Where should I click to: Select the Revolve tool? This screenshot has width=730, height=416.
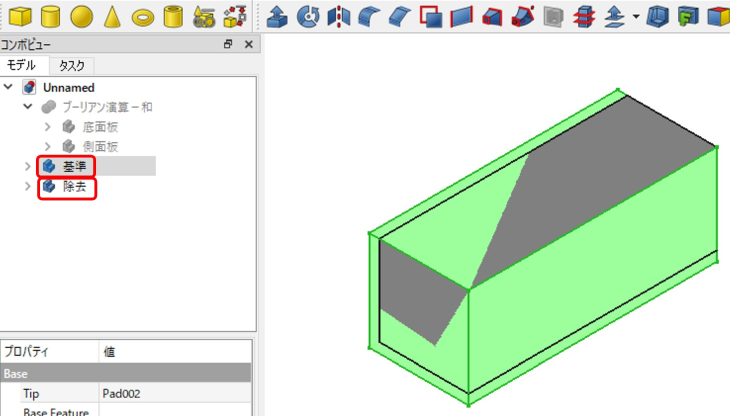(308, 17)
